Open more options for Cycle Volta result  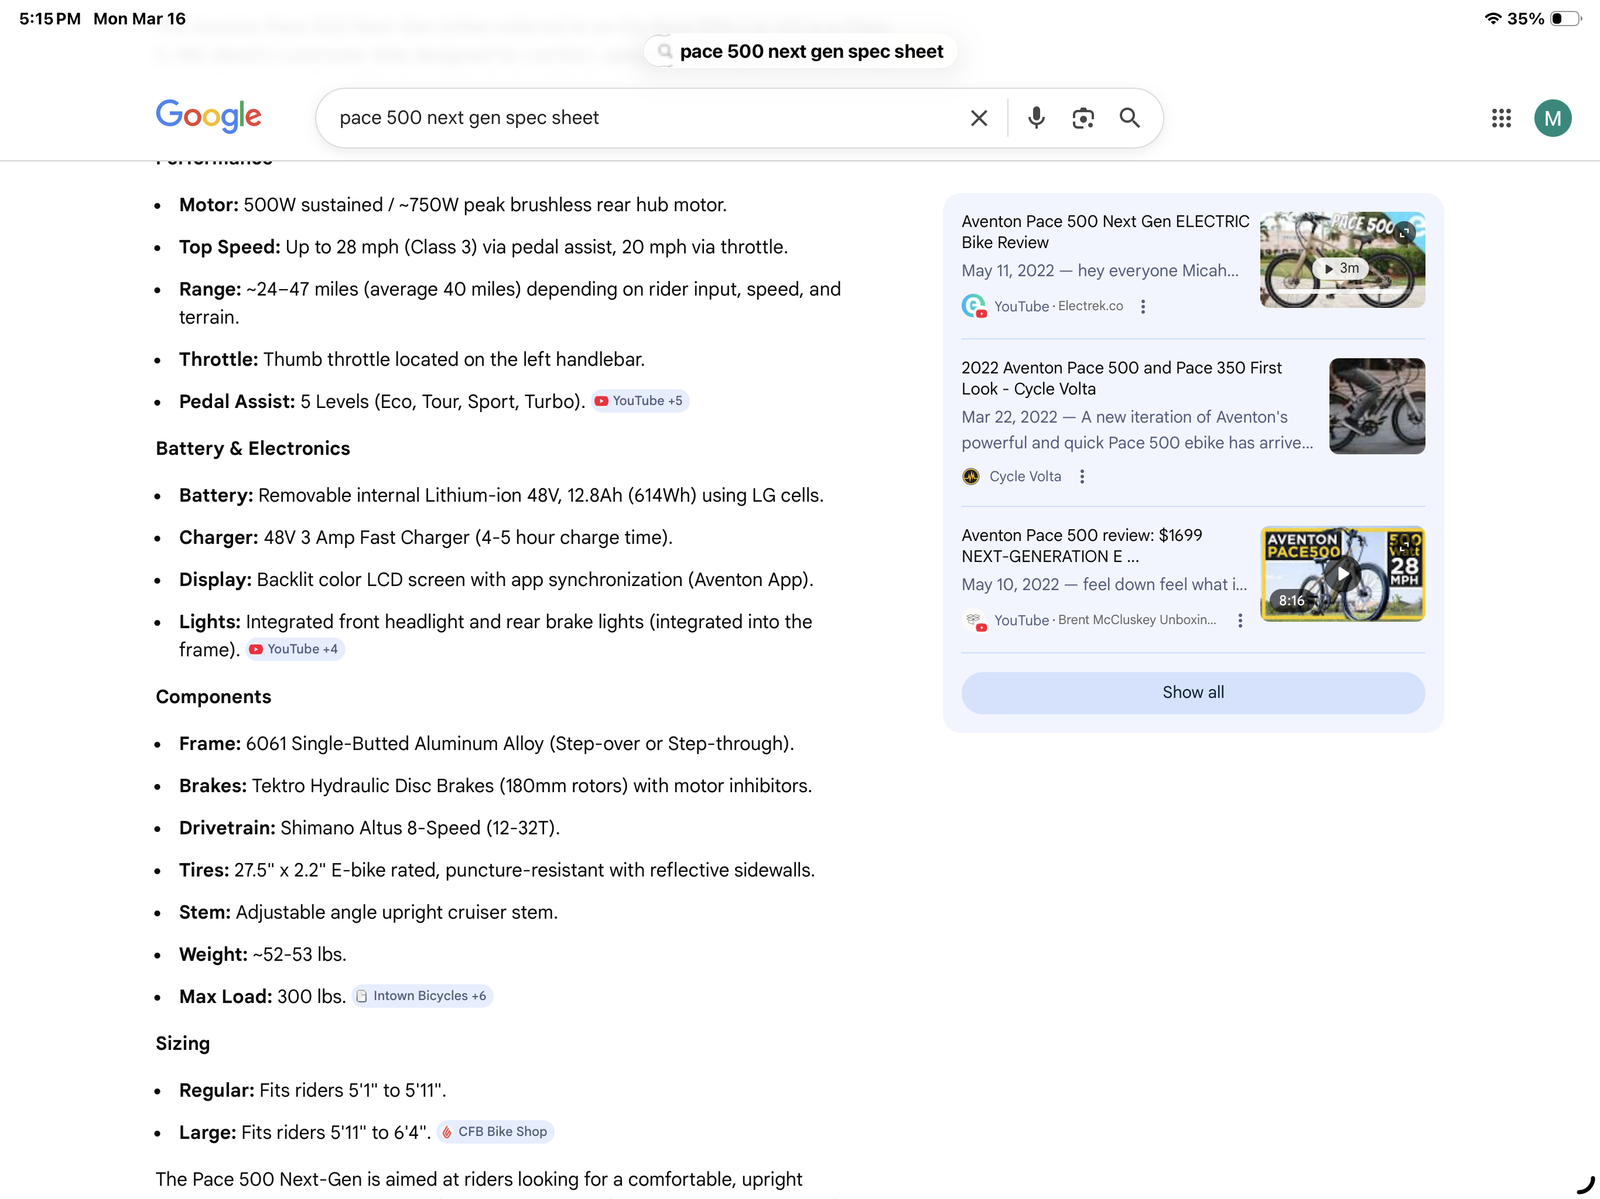pos(1082,477)
